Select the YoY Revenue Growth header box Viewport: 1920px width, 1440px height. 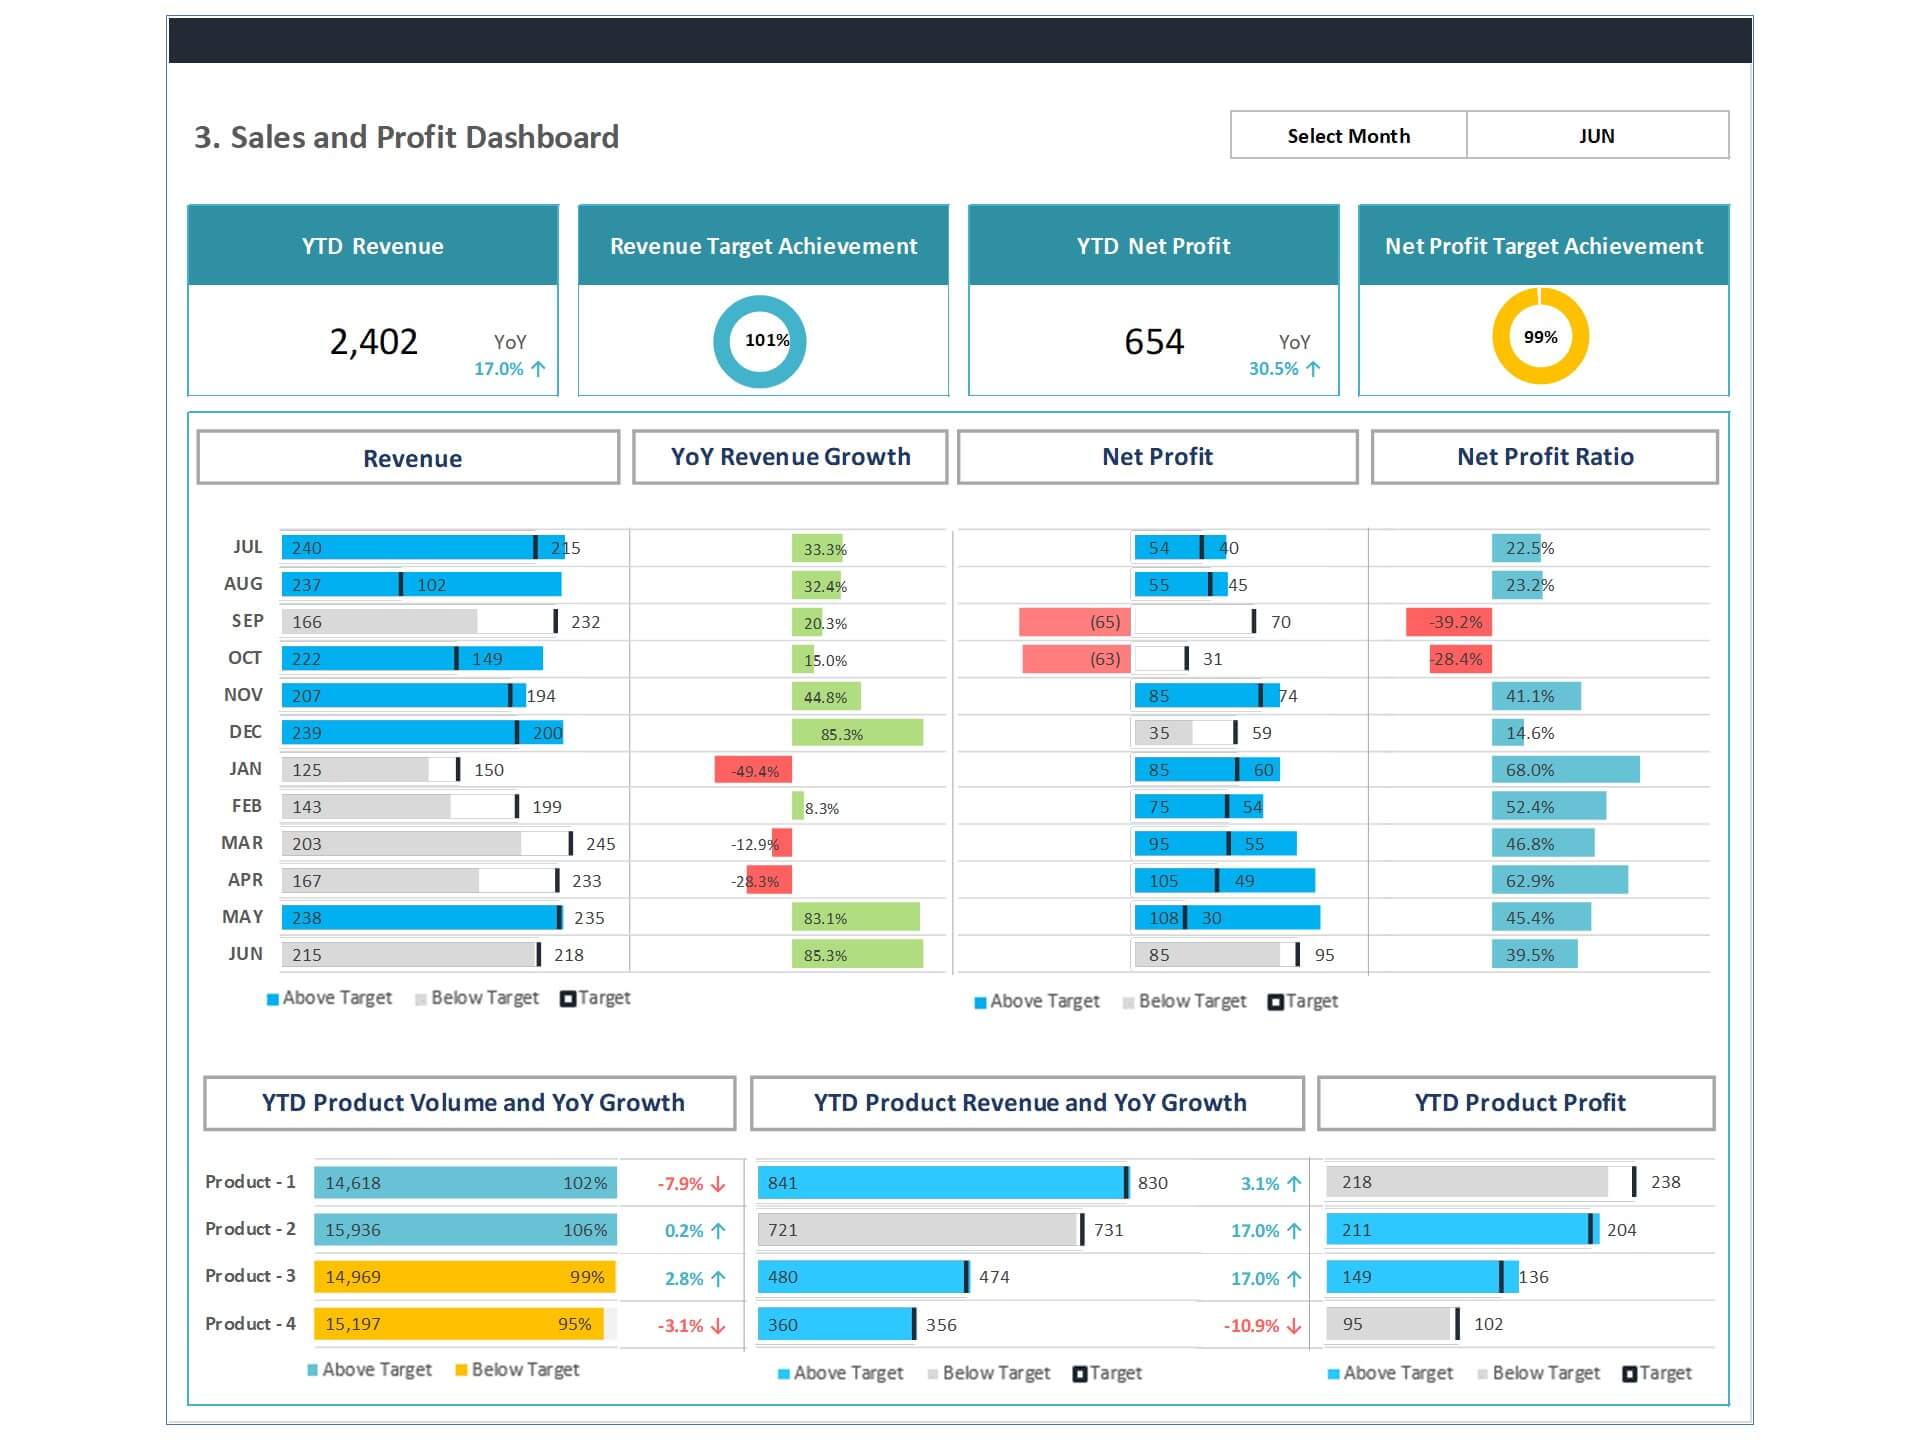[x=790, y=457]
